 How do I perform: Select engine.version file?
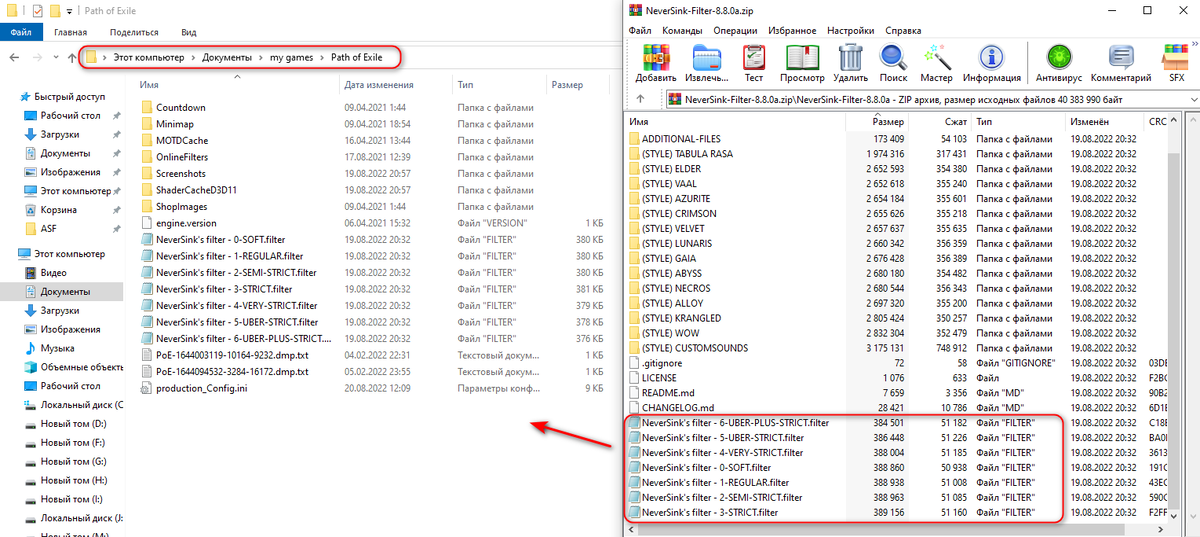click(x=186, y=223)
